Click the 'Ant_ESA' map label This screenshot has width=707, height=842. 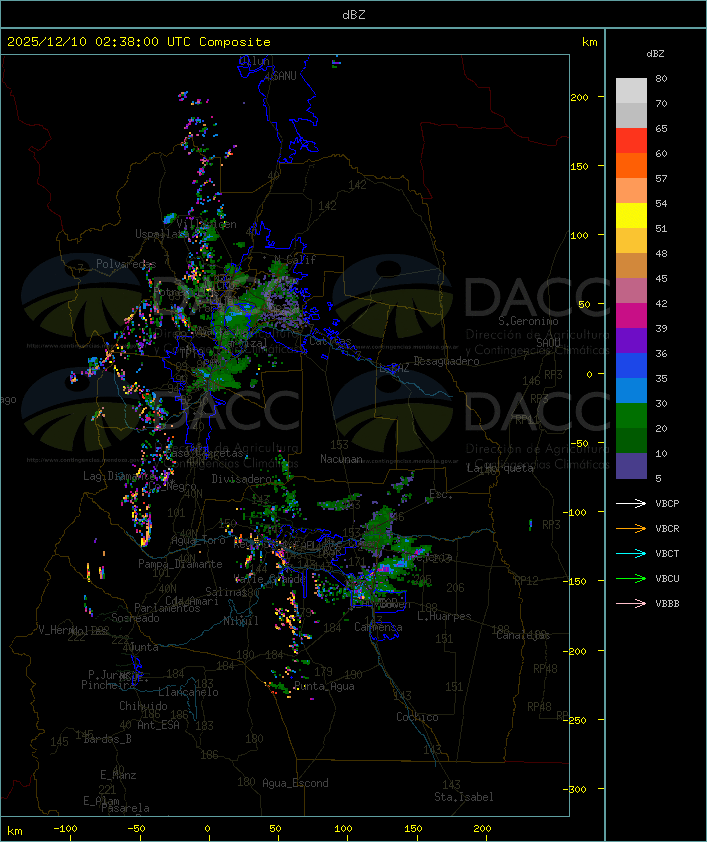[x=158, y=725]
